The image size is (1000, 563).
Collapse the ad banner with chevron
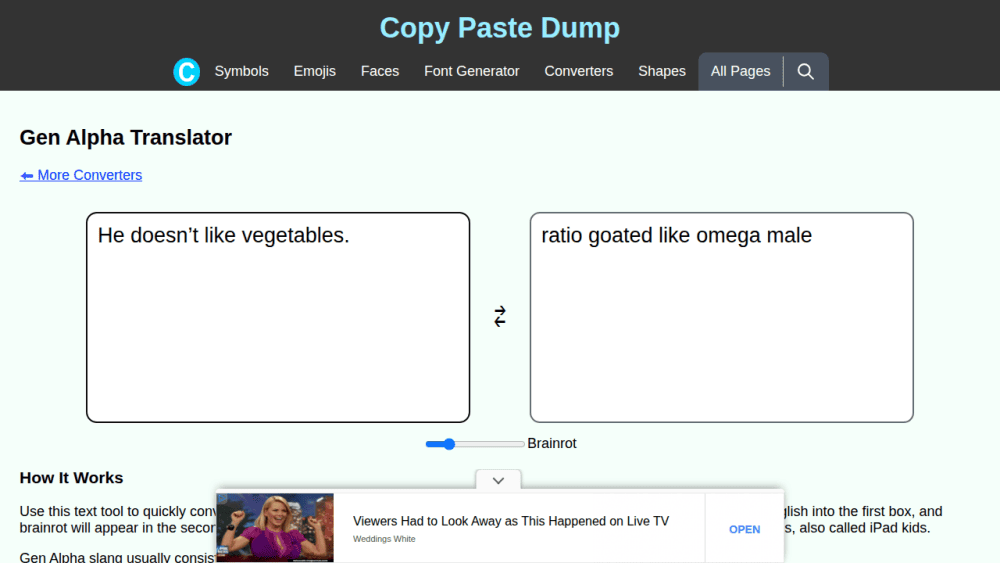498,480
